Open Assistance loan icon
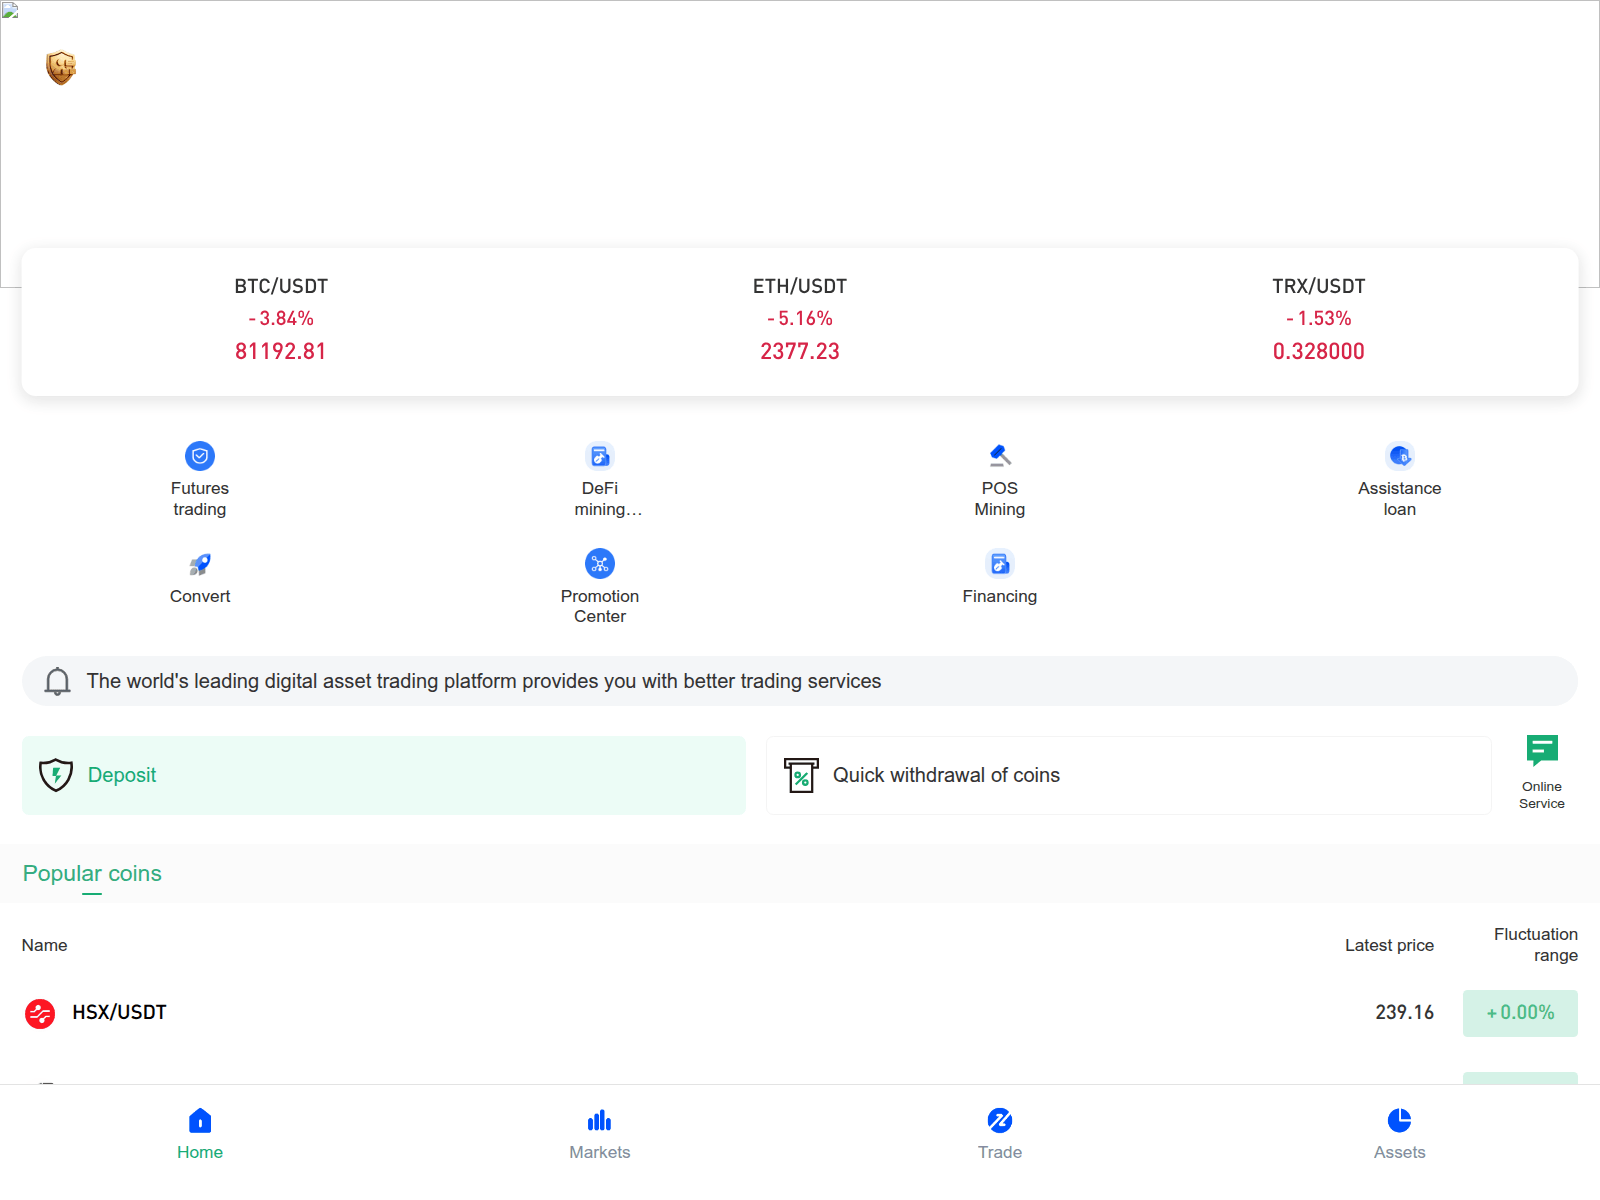This screenshot has height=1200, width=1600. 1400,456
